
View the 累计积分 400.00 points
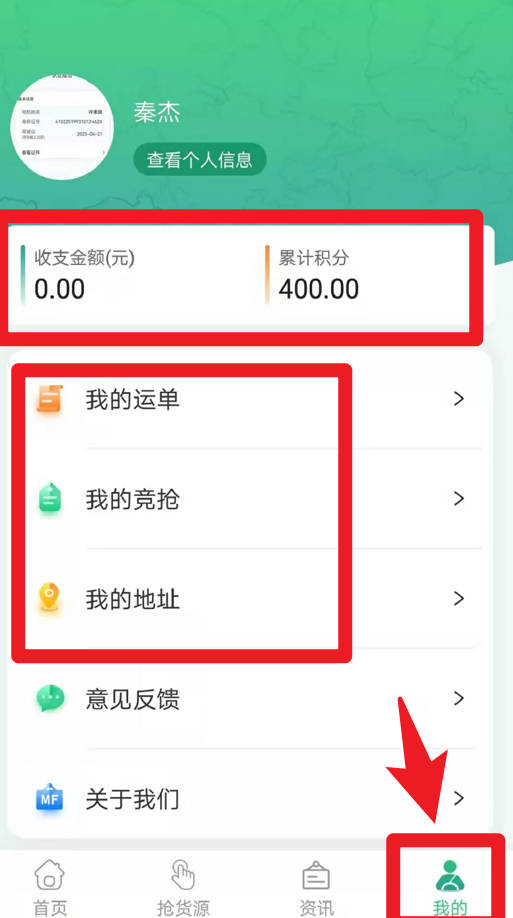(x=319, y=274)
